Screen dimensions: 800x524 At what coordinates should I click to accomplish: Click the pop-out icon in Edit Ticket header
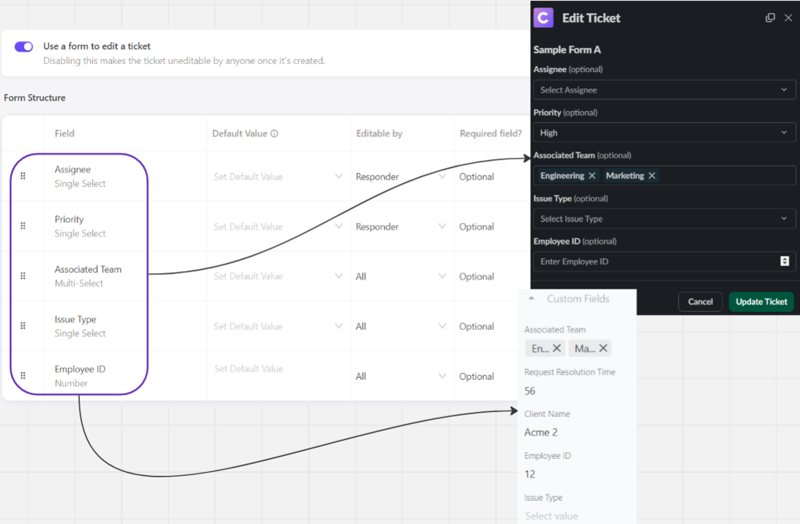coord(769,18)
